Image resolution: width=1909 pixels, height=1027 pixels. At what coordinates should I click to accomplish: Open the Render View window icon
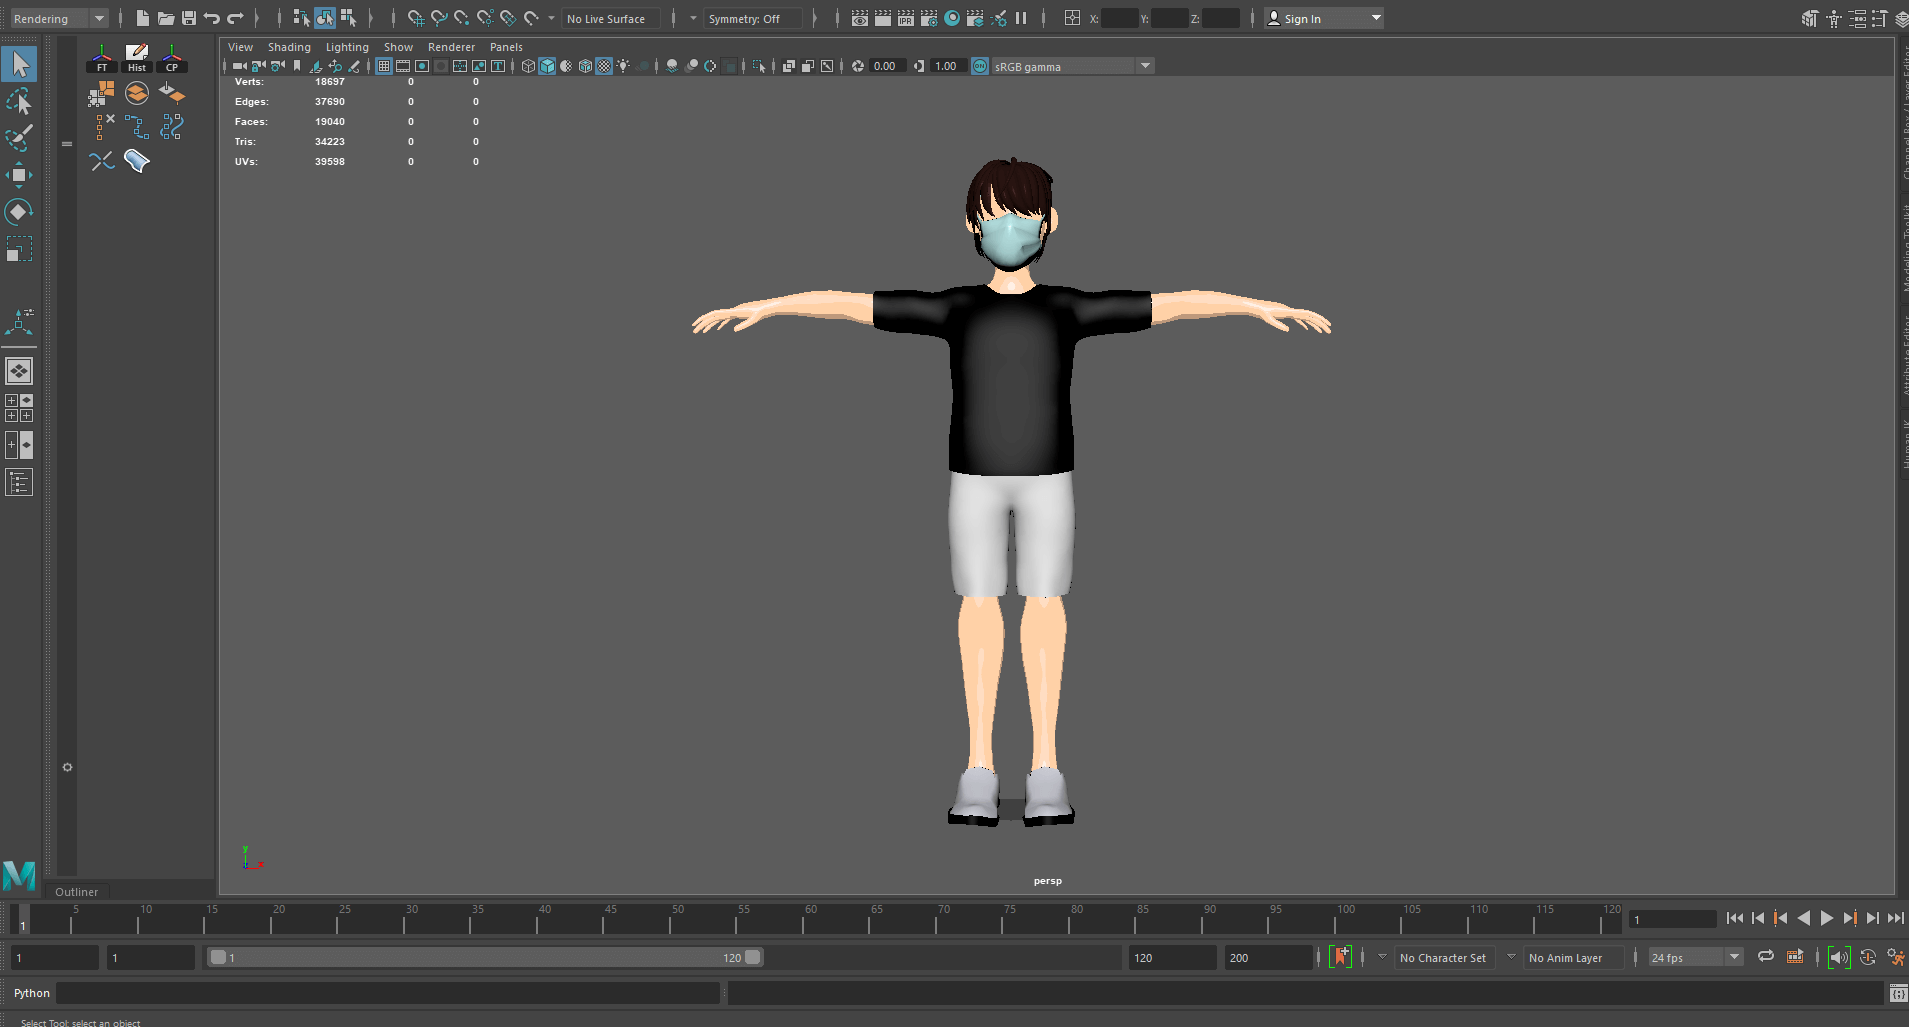[x=860, y=18]
